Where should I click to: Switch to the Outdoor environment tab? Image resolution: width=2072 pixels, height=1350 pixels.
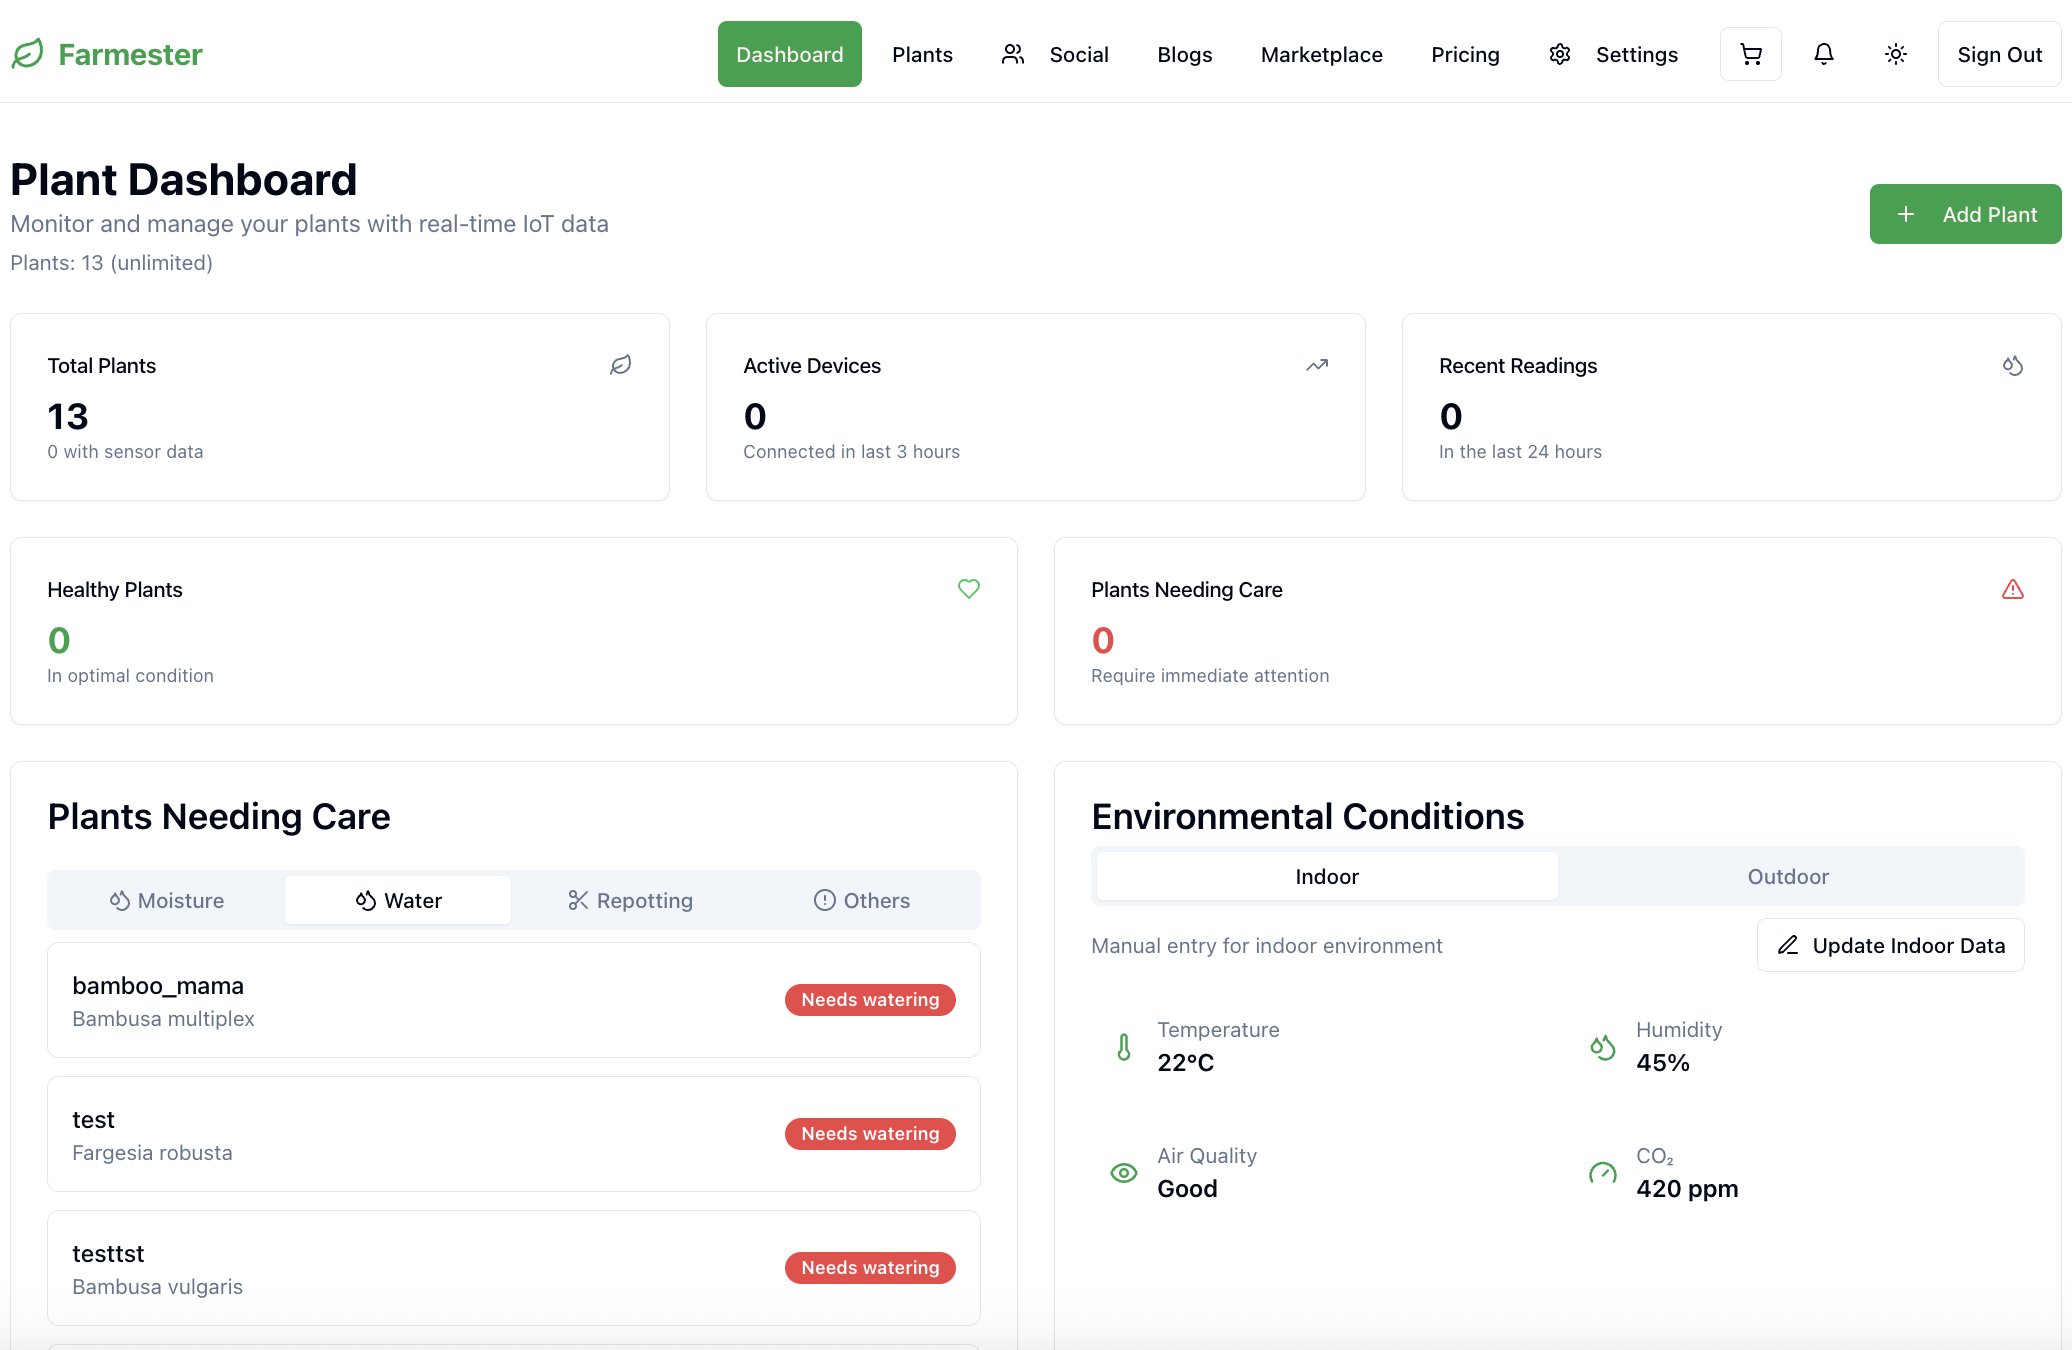(x=1788, y=876)
